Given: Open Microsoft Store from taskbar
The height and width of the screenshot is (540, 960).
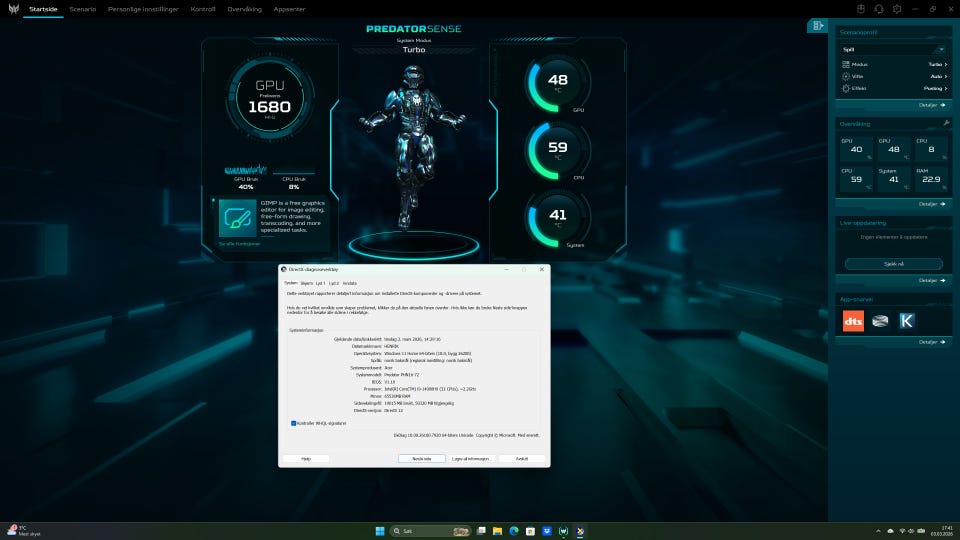Looking at the screenshot, I should pos(530,531).
